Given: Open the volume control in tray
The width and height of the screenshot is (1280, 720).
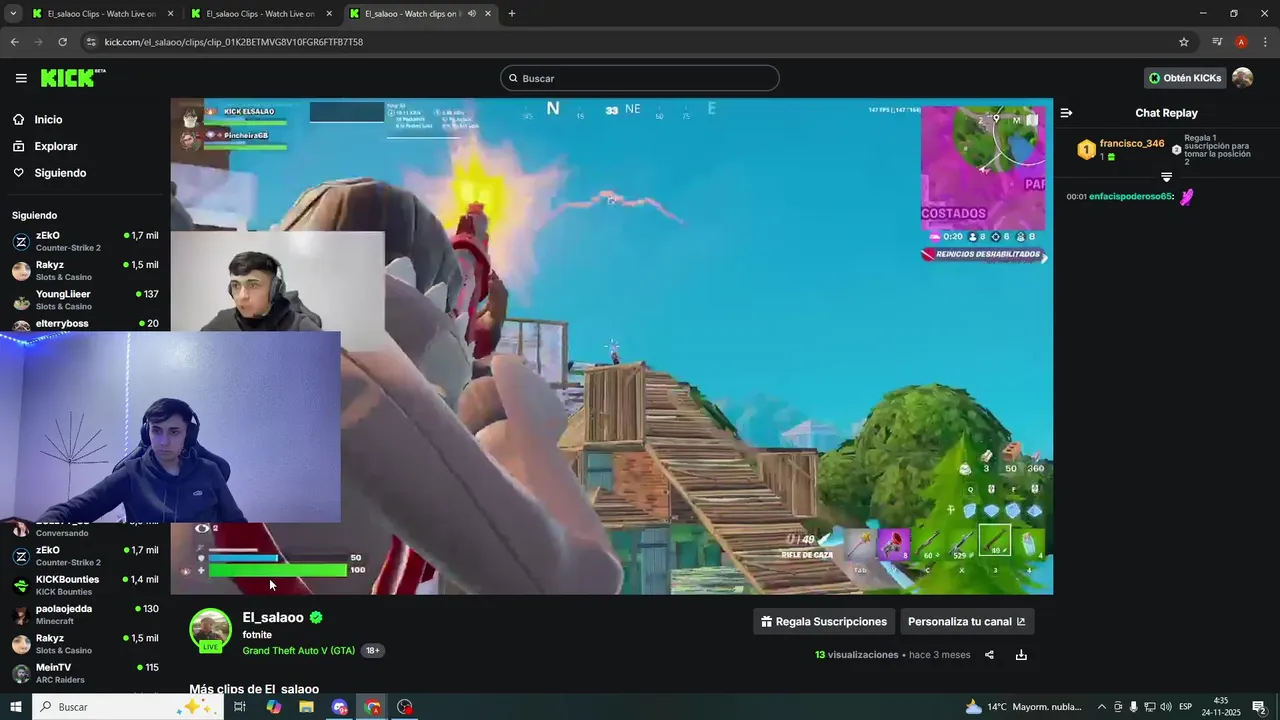Looking at the screenshot, I should (1166, 707).
